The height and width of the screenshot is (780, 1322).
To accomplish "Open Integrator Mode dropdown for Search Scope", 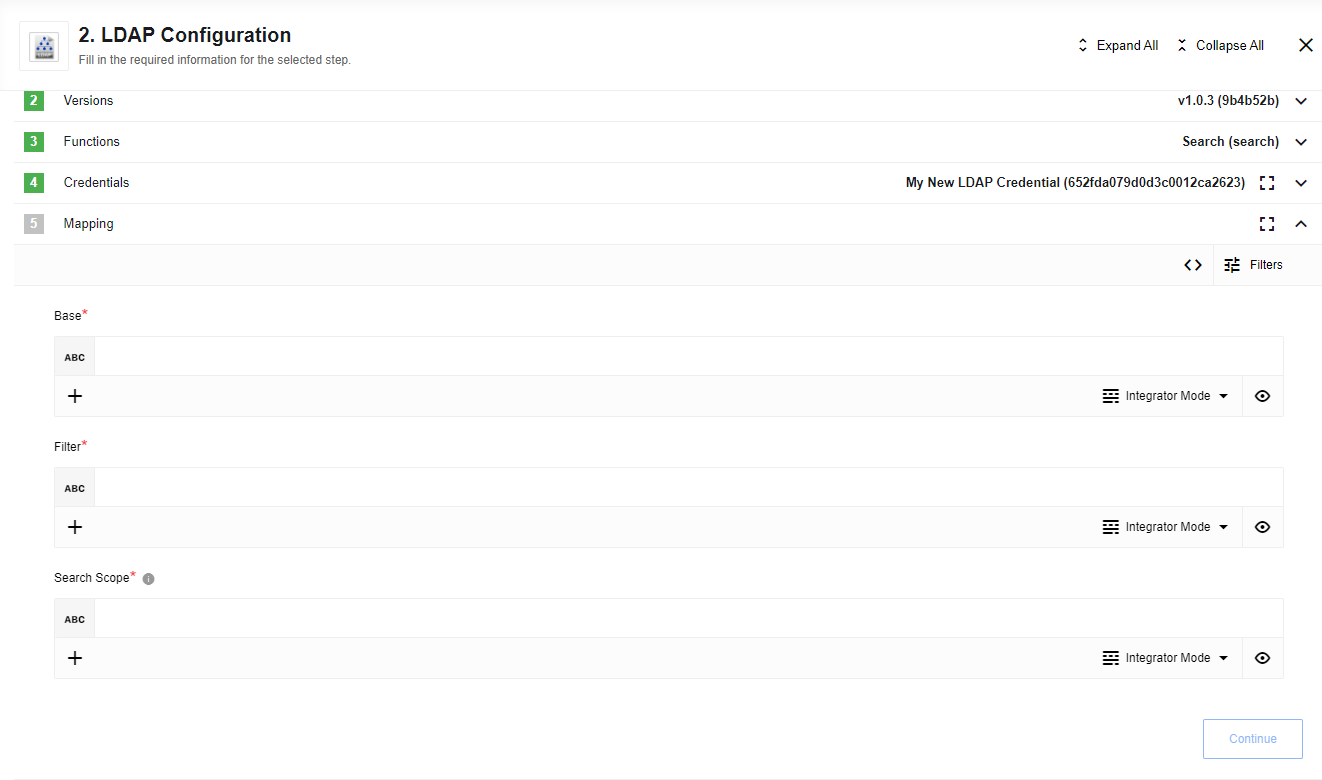I will click(1165, 658).
